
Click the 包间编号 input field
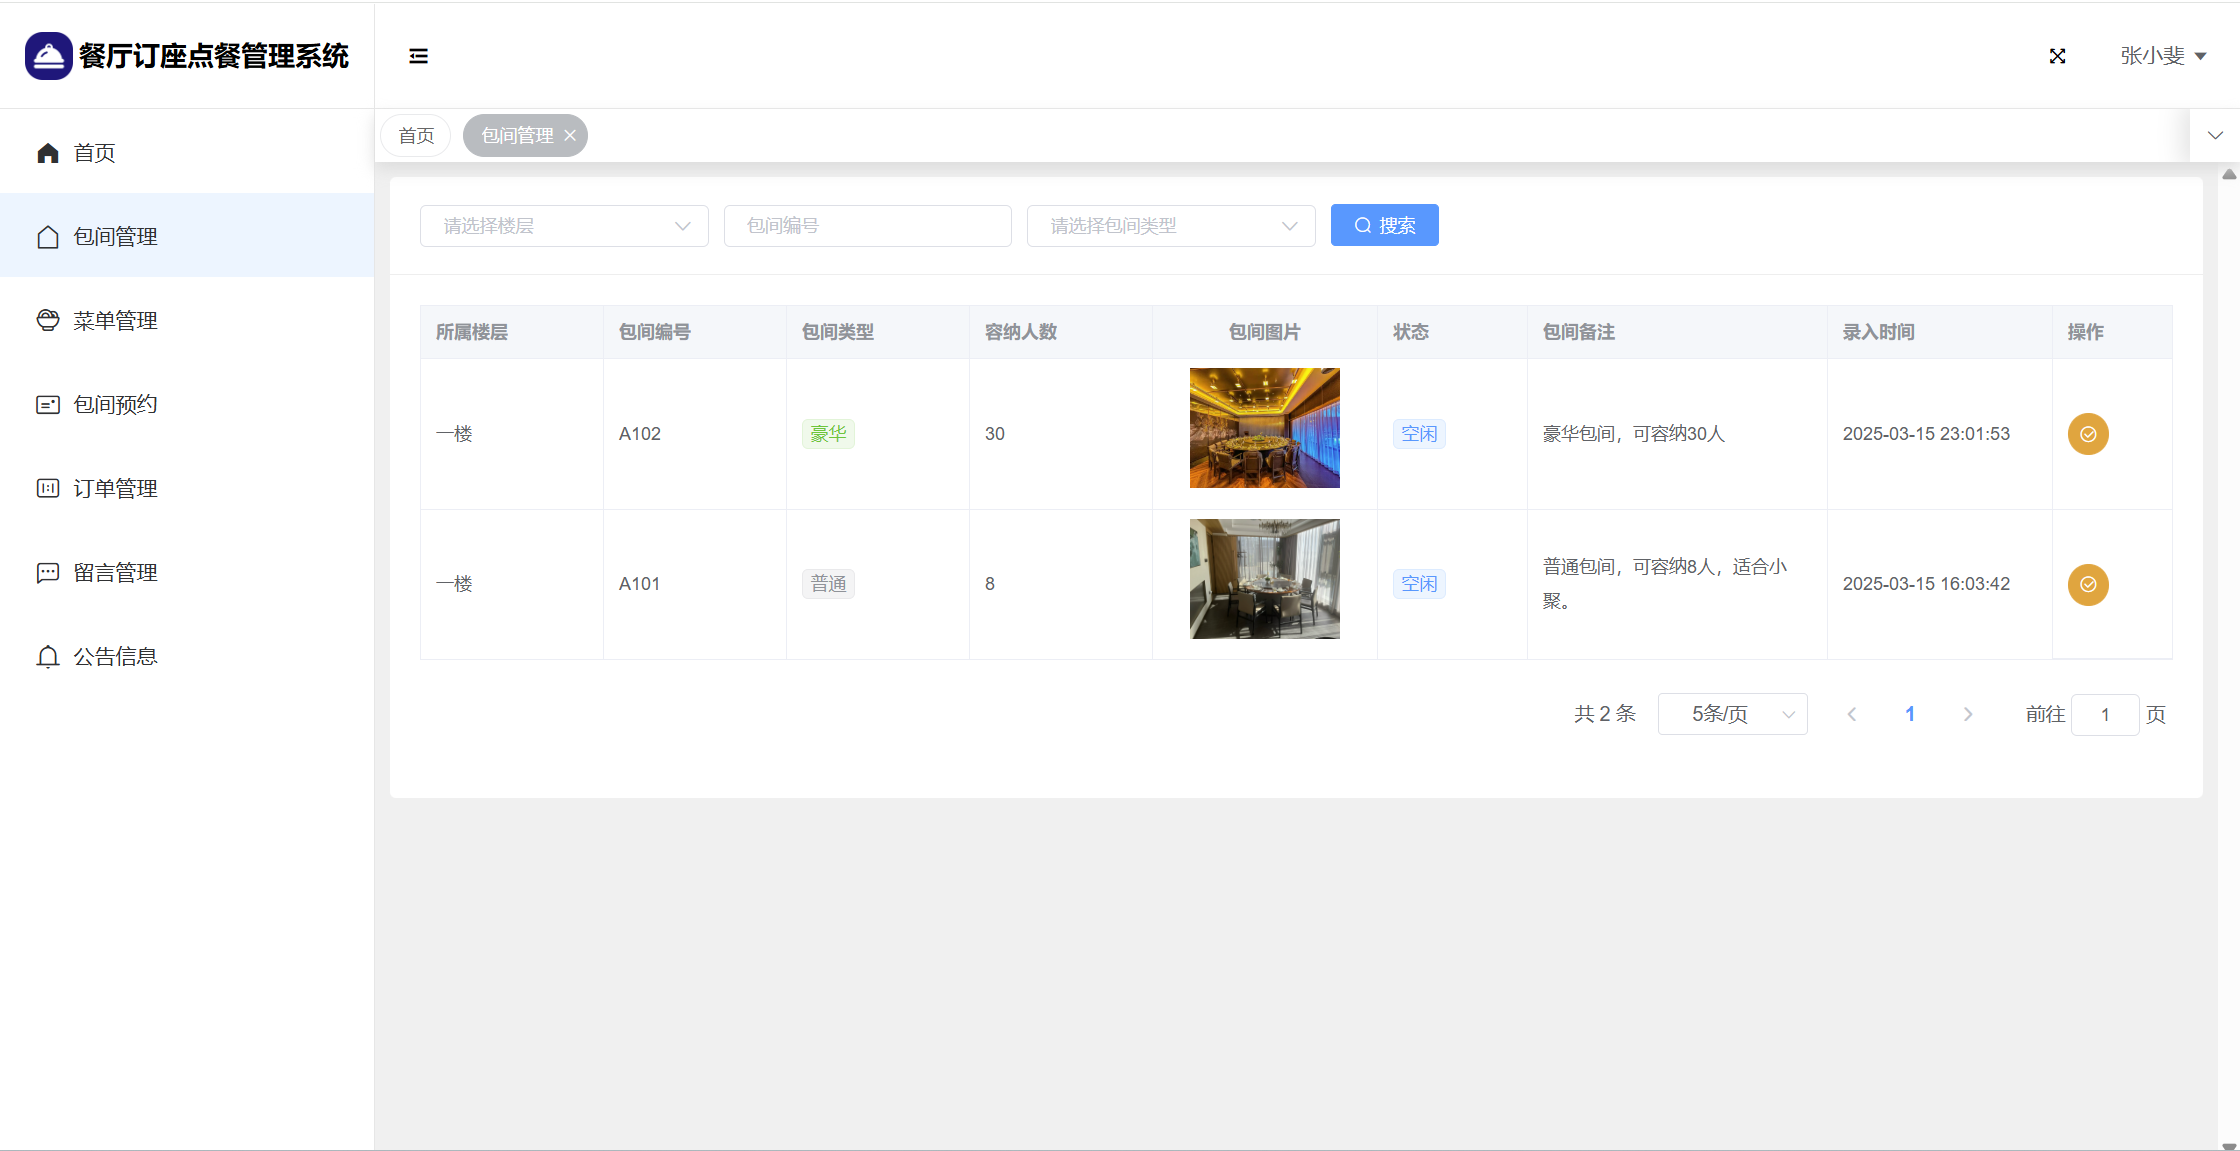point(867,226)
